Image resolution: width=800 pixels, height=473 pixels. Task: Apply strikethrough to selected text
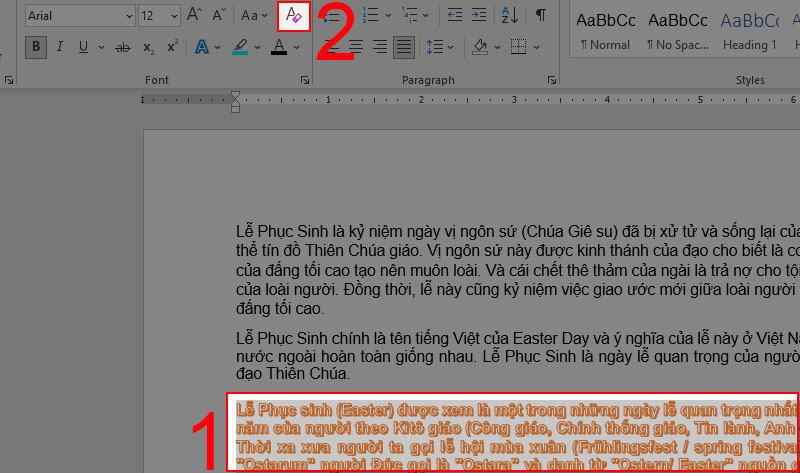click(123, 47)
